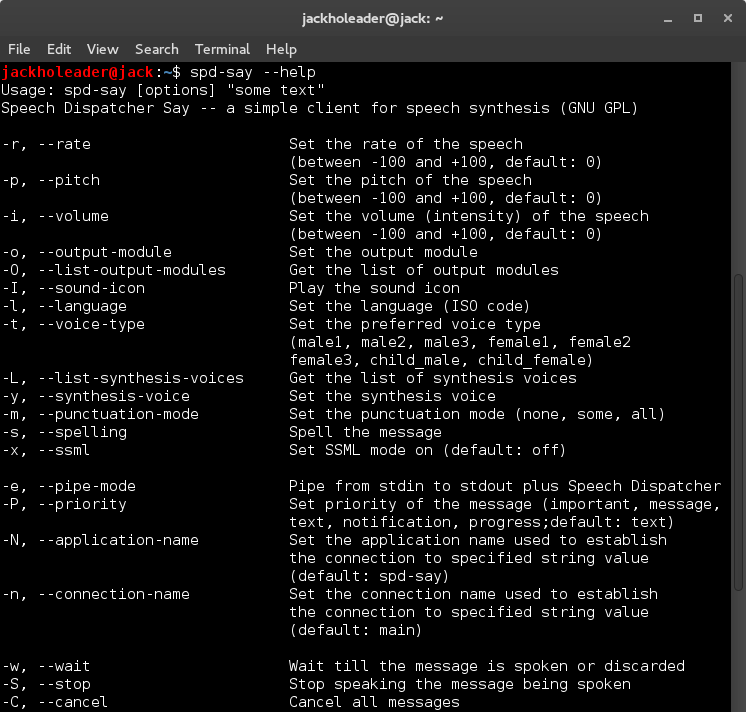Click the -P, --priority option
The width and height of the screenshot is (746, 712).
[x=64, y=504]
